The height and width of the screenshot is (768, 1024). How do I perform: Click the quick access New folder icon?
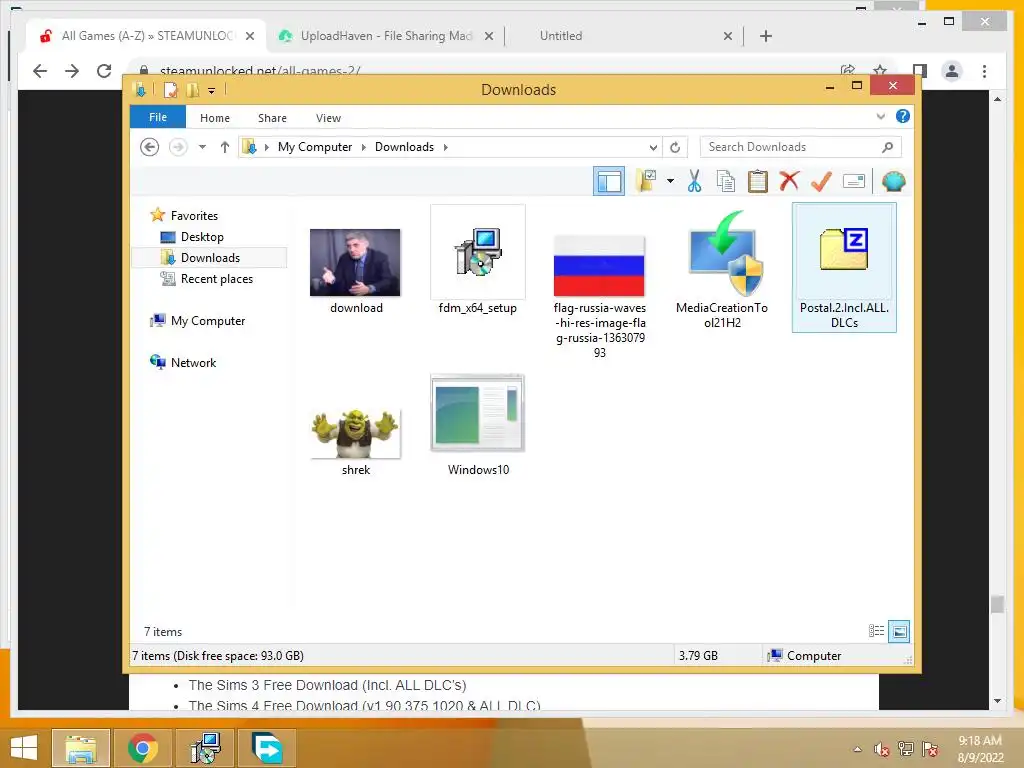click(x=193, y=90)
